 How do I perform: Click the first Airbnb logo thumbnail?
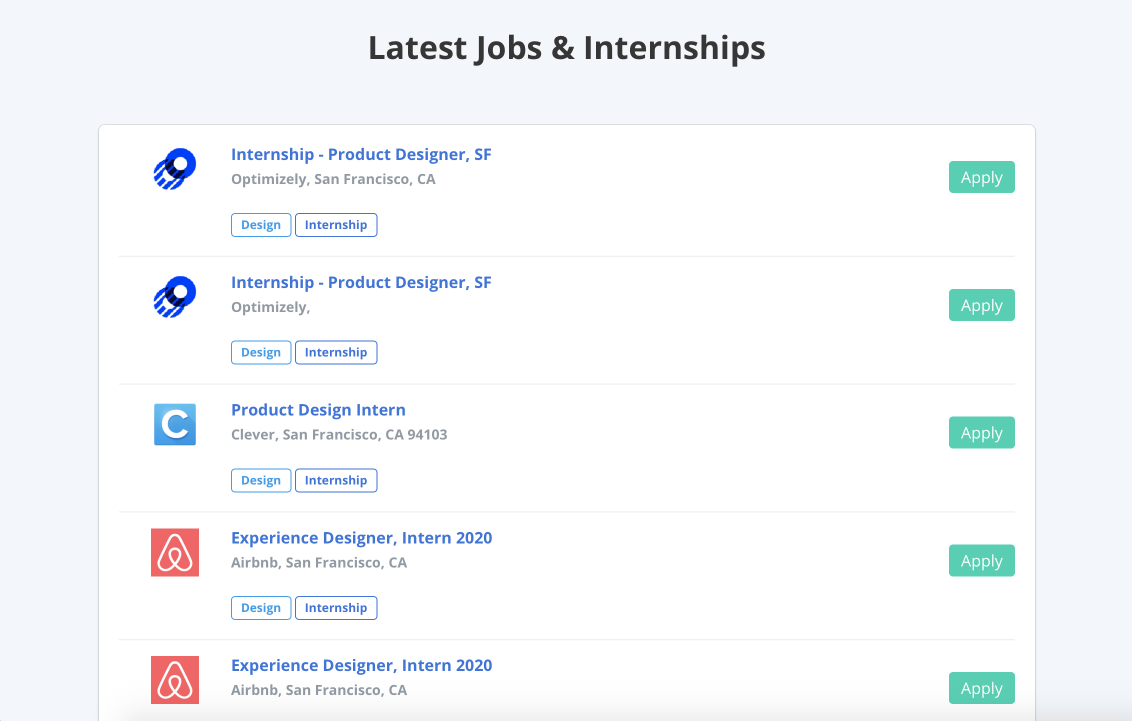pos(175,552)
